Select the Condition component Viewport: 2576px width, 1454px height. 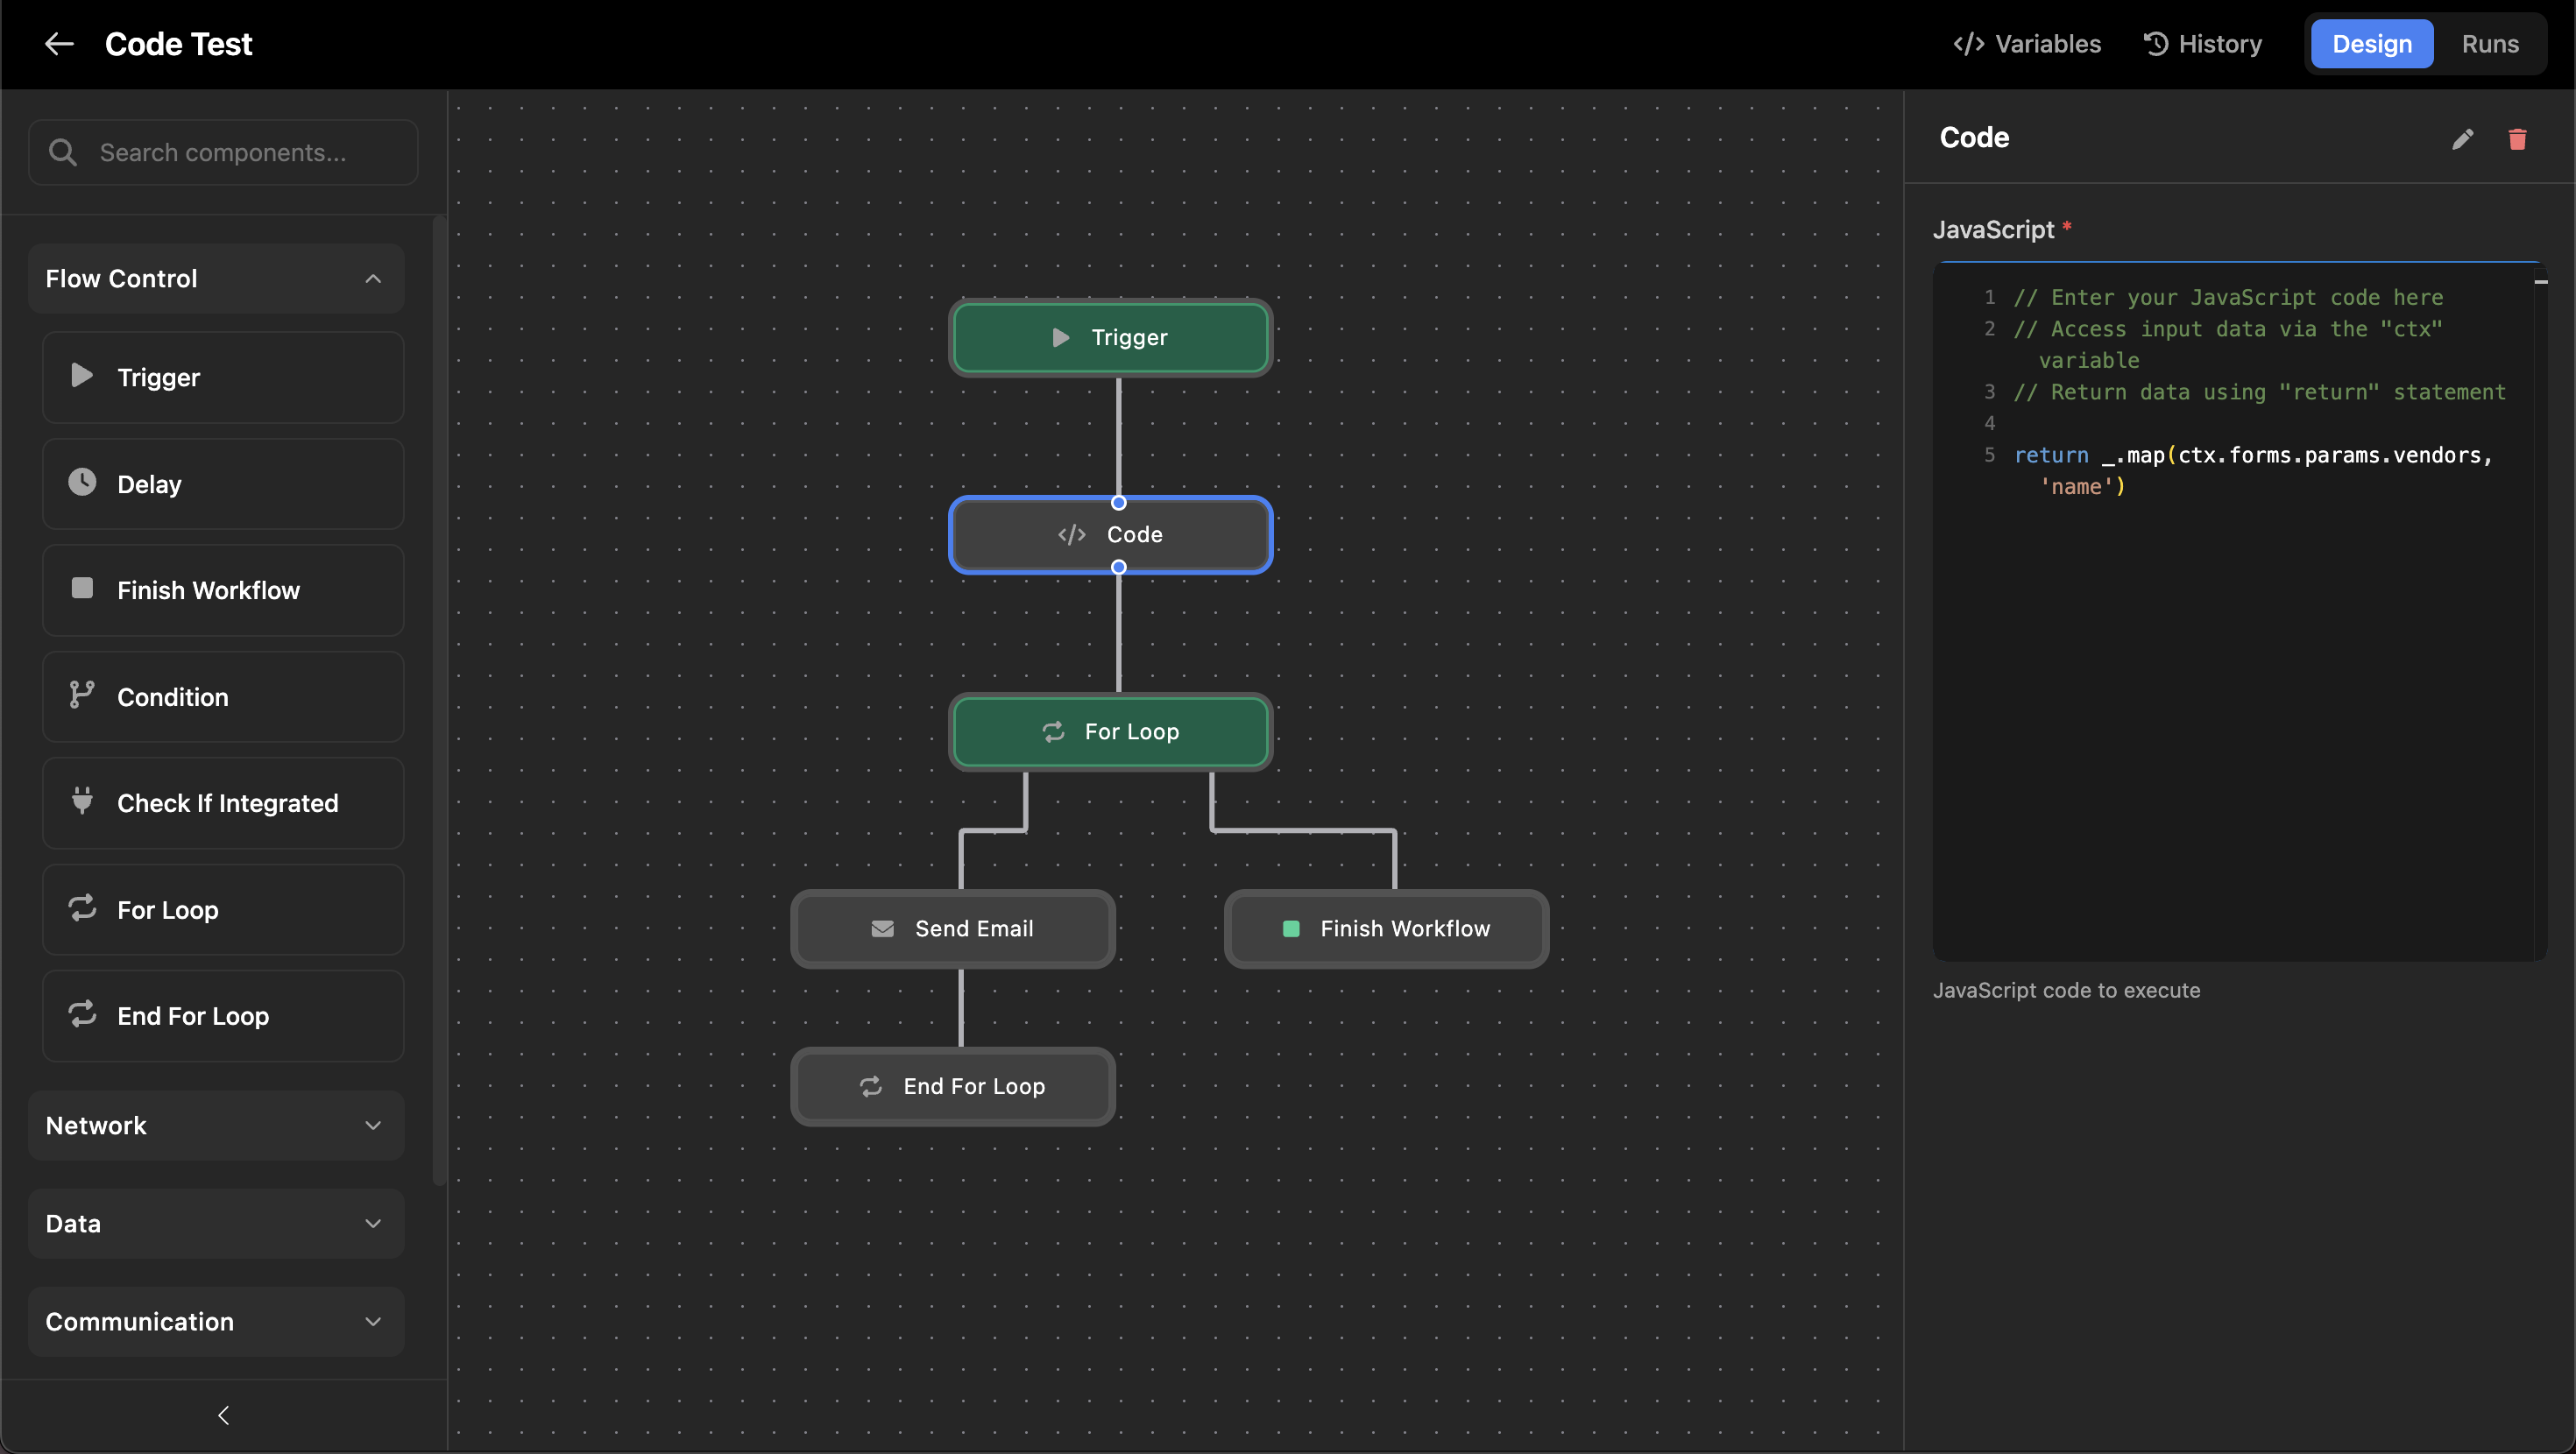[x=223, y=697]
